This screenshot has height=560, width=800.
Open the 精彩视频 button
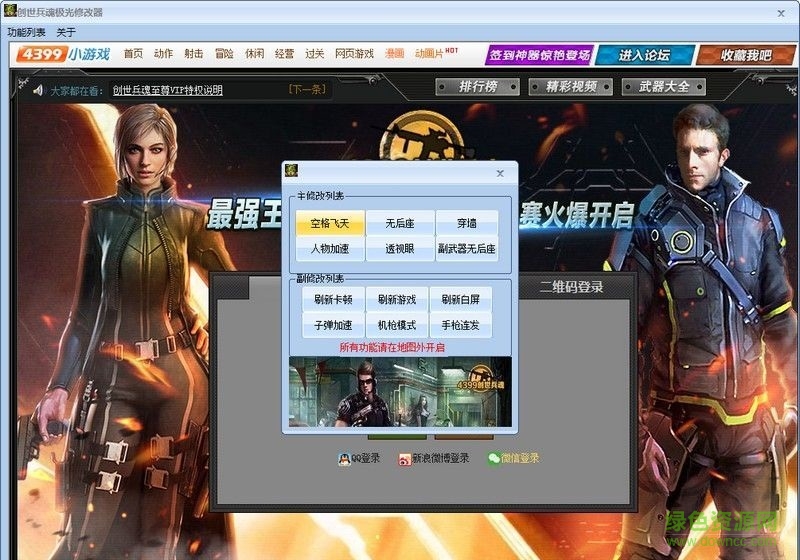tap(571, 87)
